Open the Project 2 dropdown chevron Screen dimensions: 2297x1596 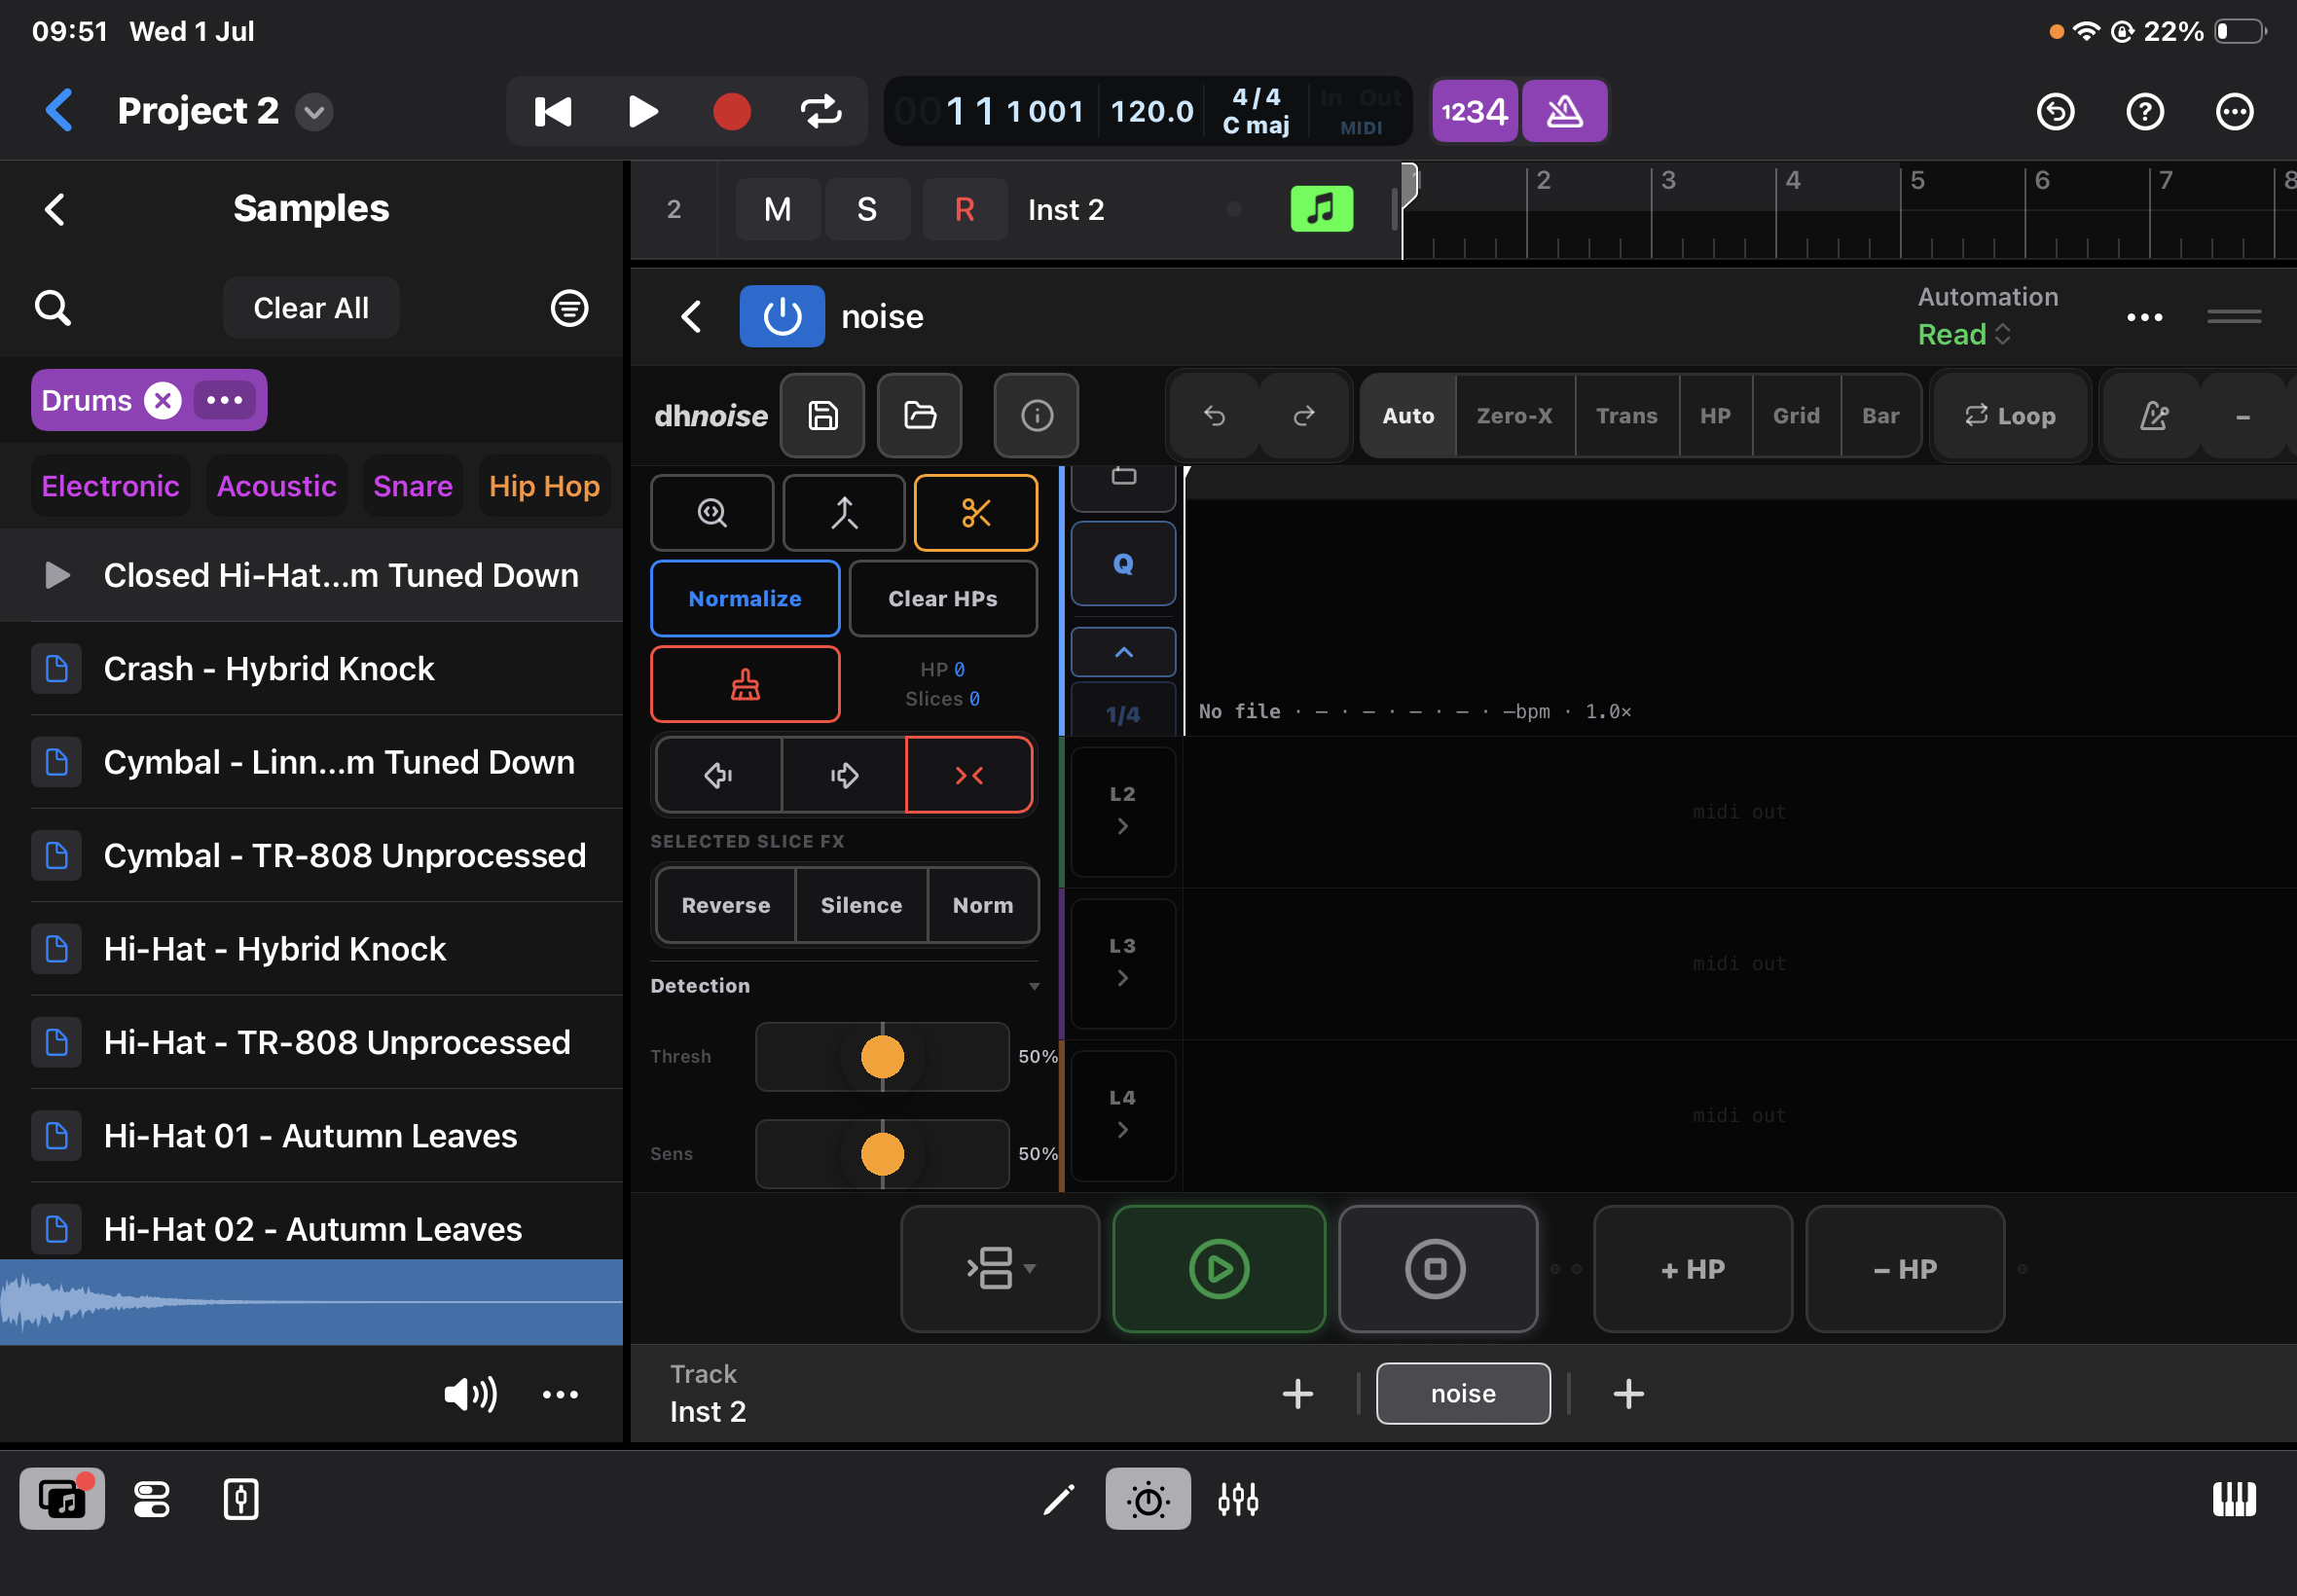point(314,111)
